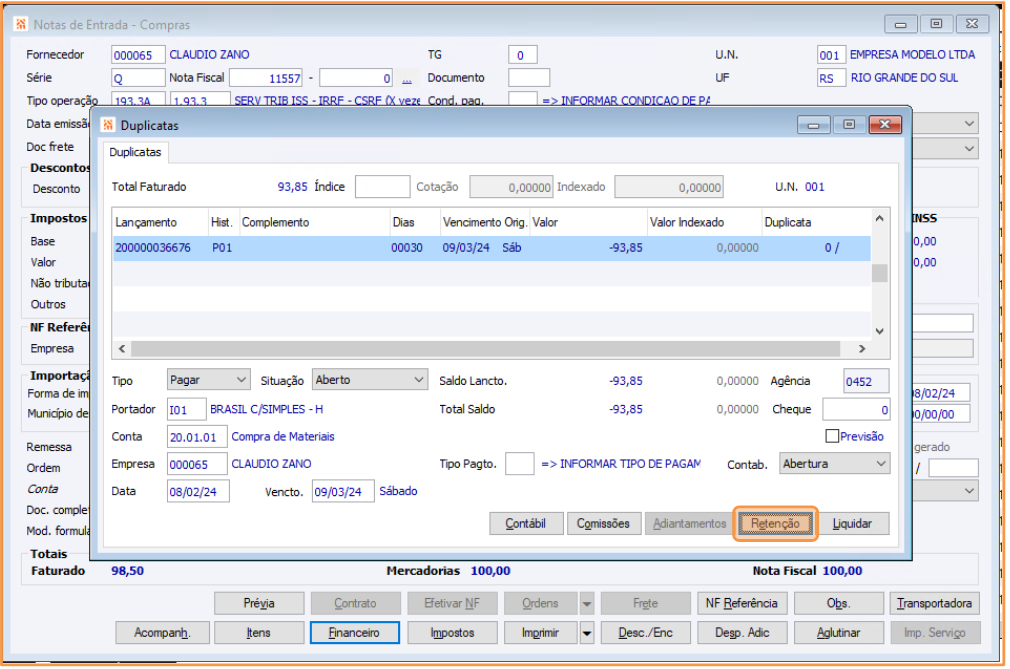
Task: Open the Contábil entries
Action: tap(525, 523)
